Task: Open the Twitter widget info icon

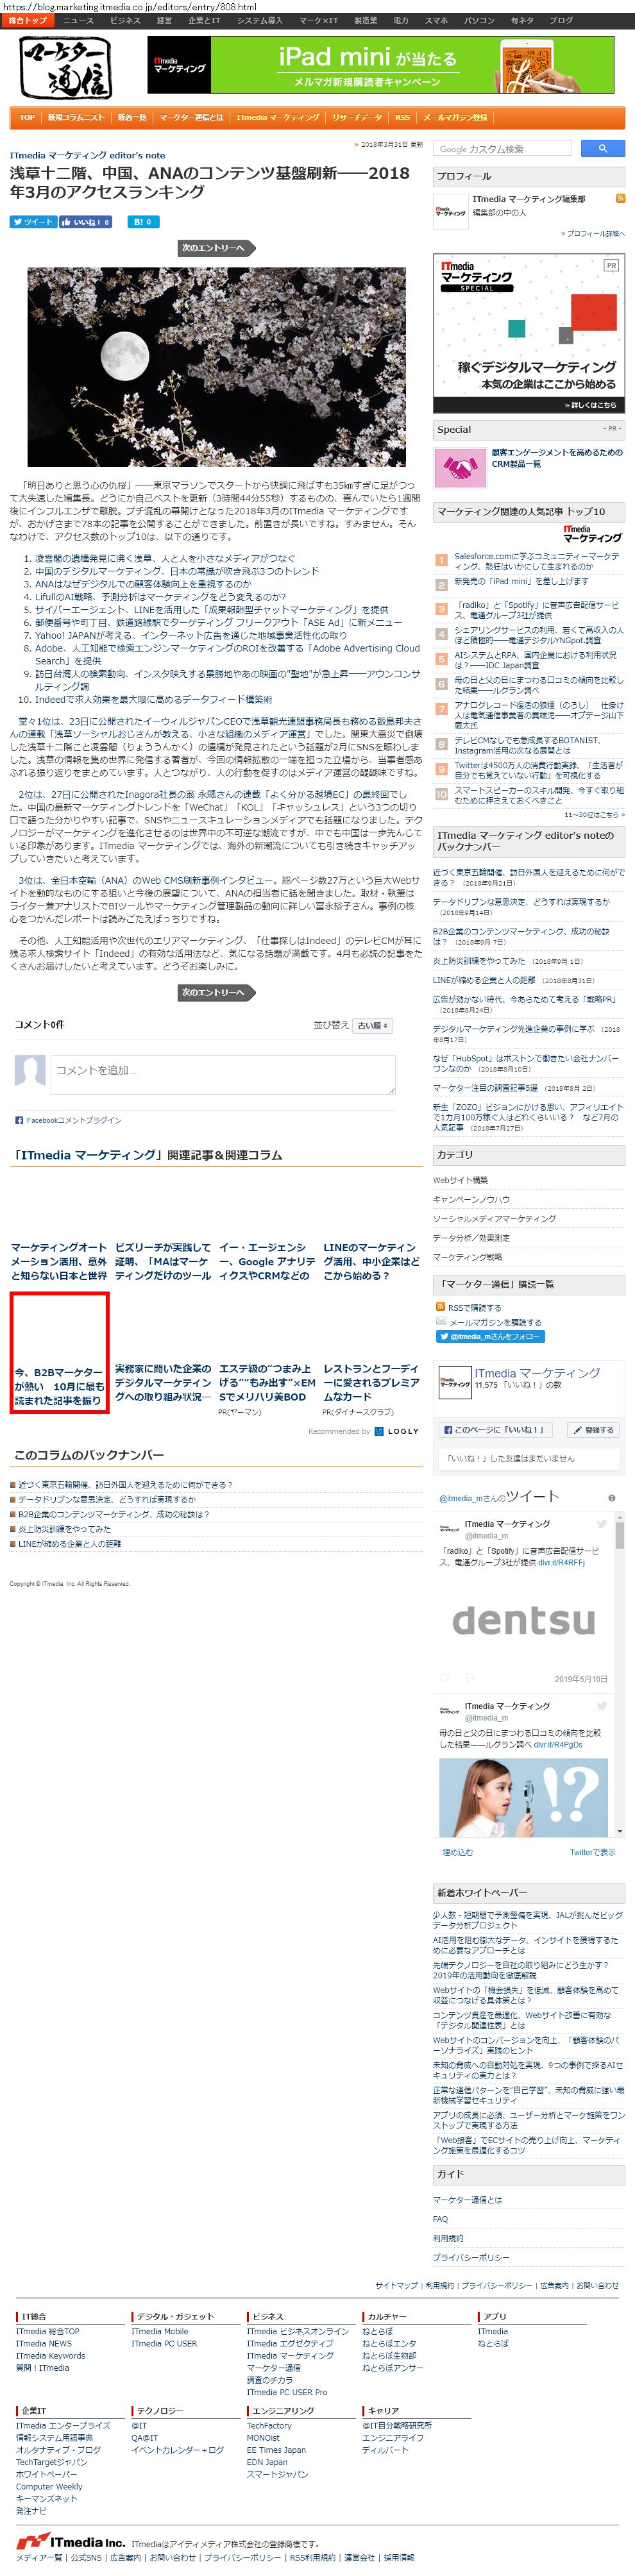Action: (611, 1498)
